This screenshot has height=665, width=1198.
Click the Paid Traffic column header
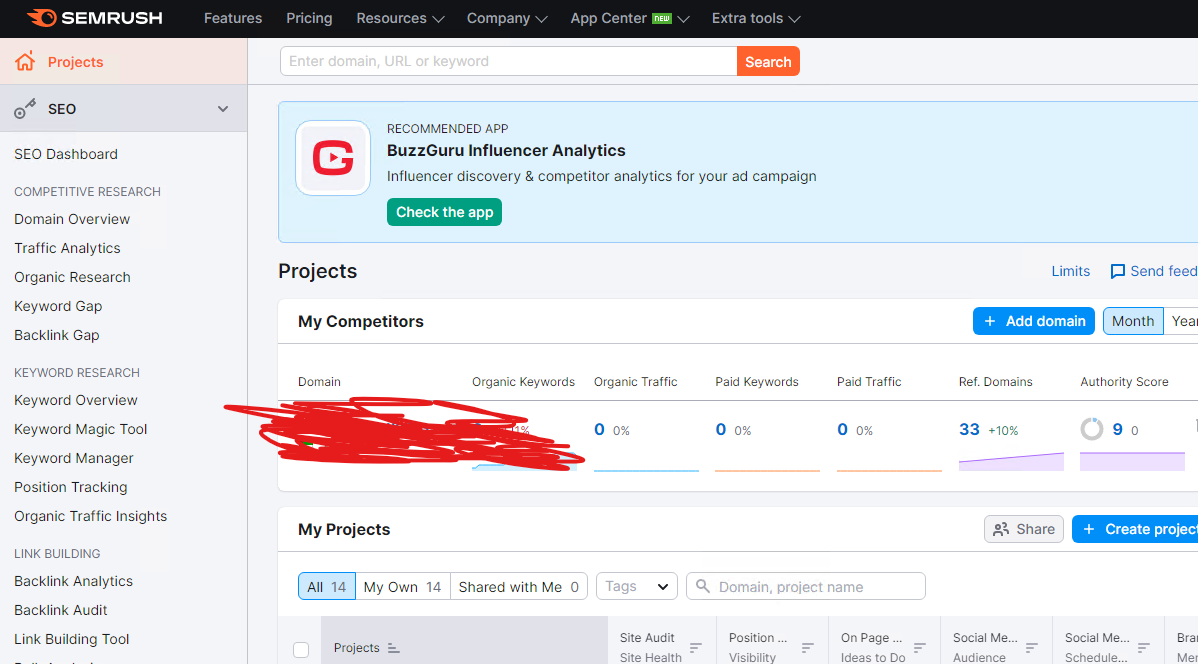(869, 382)
